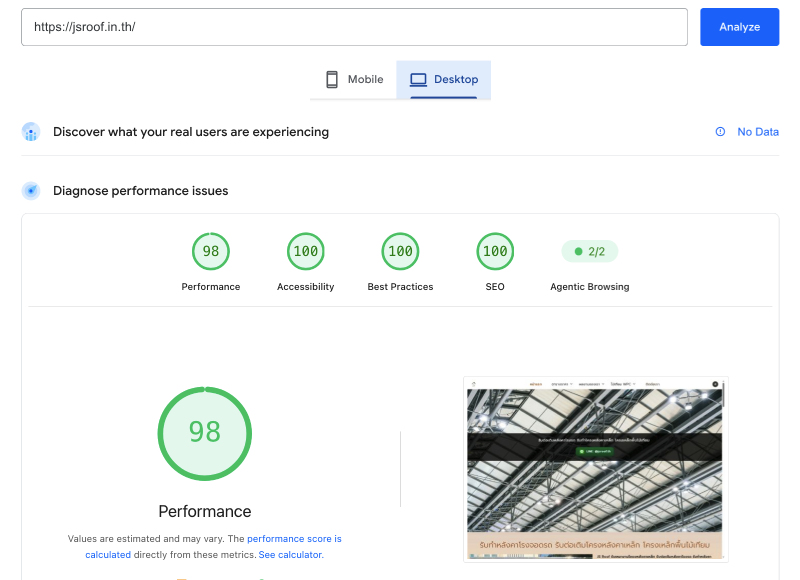Click 'Discover what your real users are experiencing' heading

(191, 132)
